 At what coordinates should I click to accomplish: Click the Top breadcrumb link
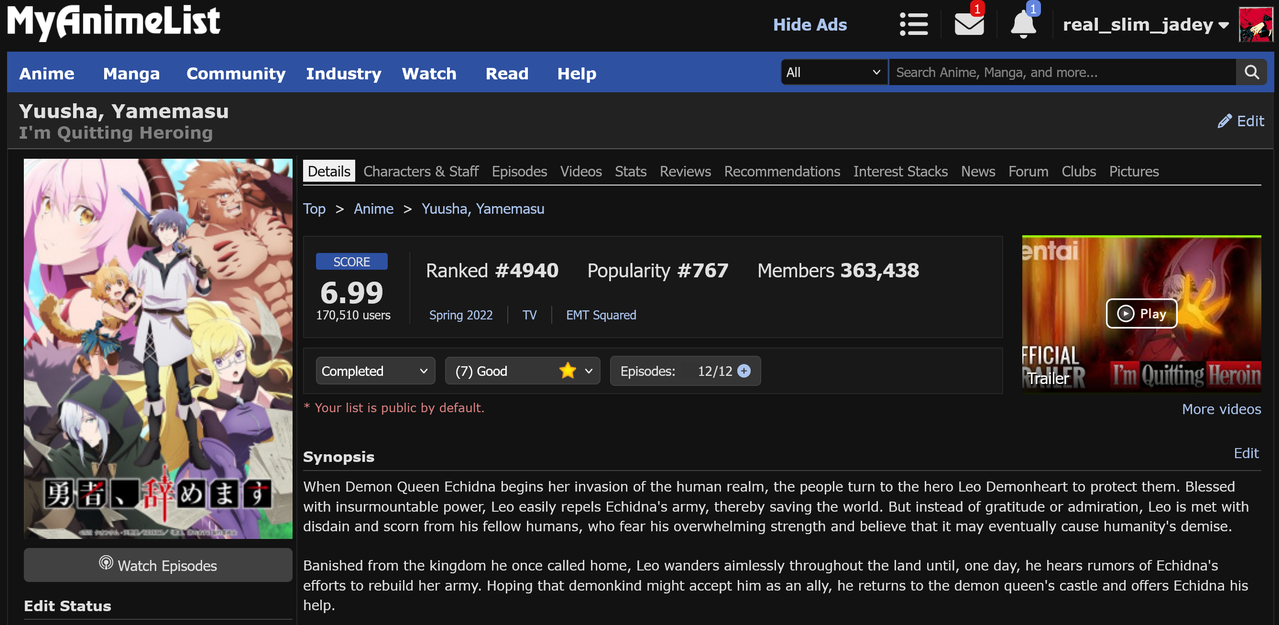(314, 209)
